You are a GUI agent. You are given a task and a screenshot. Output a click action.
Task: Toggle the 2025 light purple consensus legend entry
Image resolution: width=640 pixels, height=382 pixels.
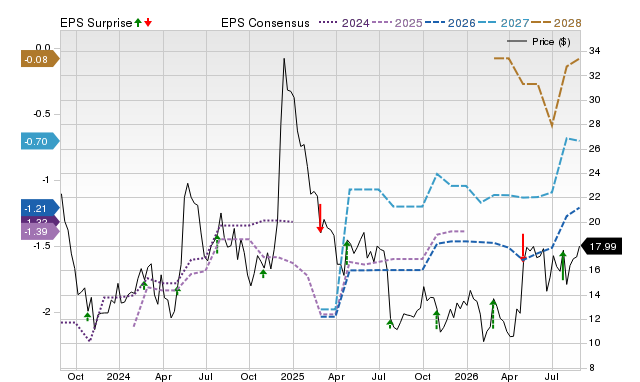pos(397,23)
